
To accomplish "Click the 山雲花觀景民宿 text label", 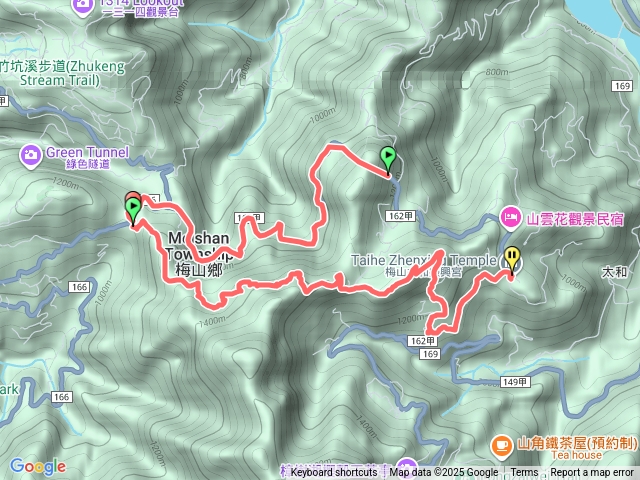I will pyautogui.click(x=575, y=219).
